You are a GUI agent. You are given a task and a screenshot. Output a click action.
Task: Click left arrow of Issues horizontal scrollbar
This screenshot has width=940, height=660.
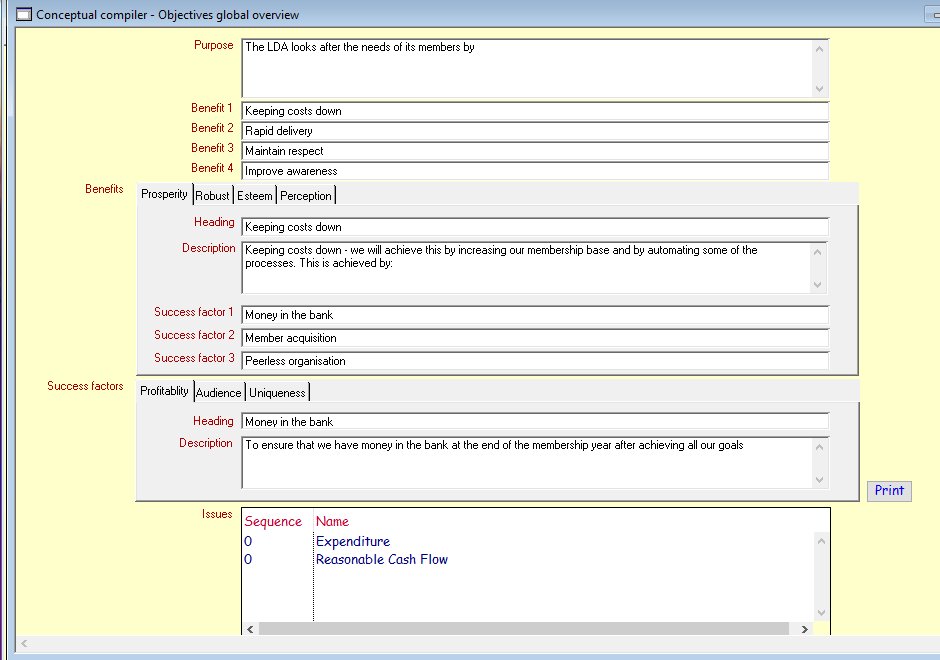(x=251, y=629)
